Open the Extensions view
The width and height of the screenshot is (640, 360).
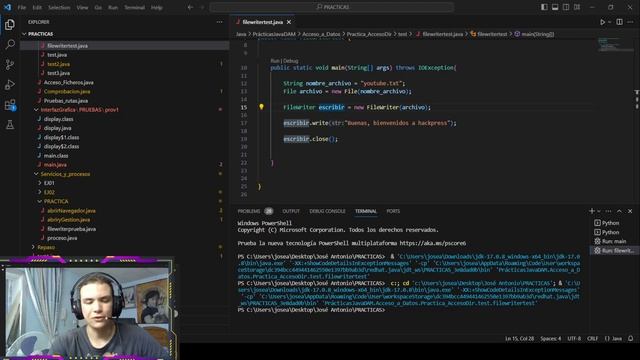[10, 105]
